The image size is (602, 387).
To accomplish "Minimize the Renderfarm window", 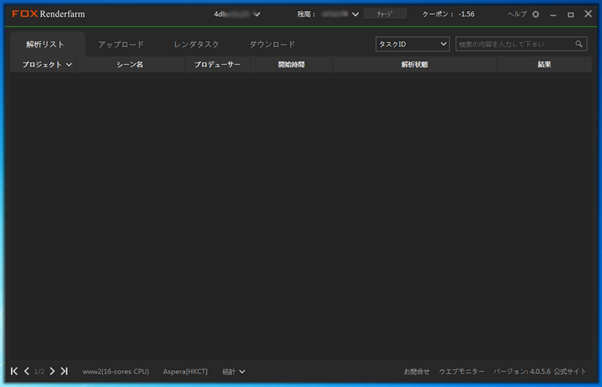I will [x=553, y=15].
